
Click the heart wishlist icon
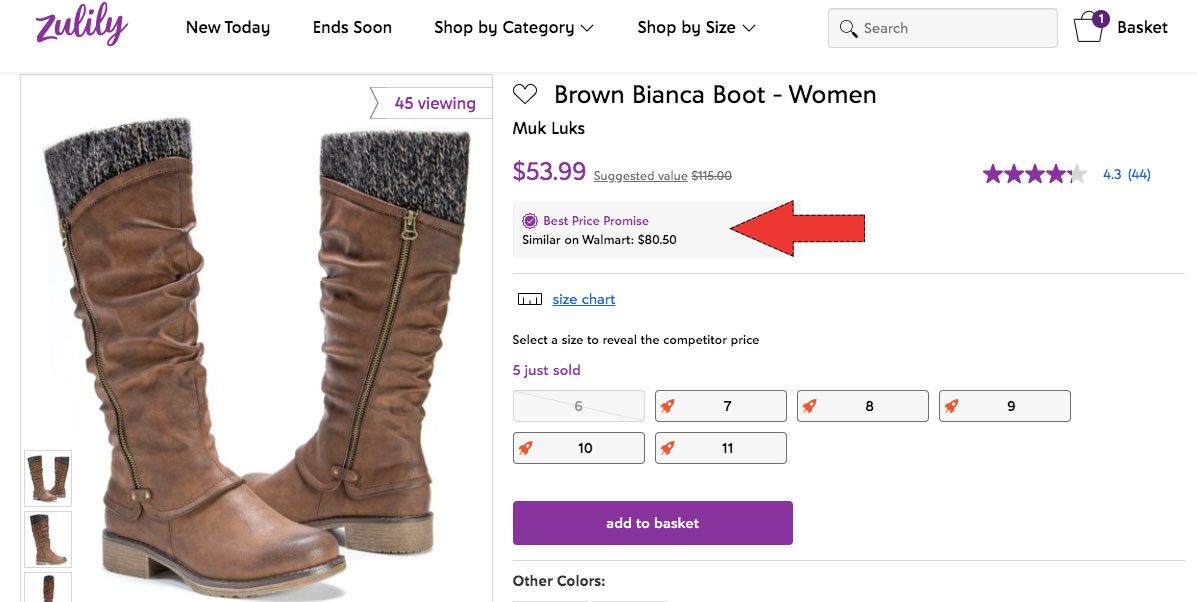(x=525, y=95)
